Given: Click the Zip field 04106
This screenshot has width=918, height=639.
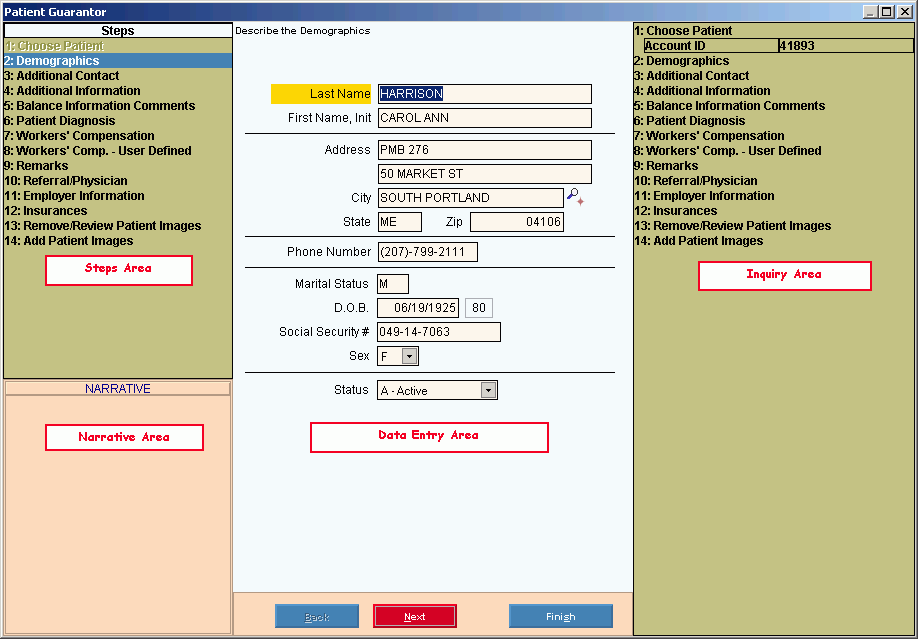Looking at the screenshot, I should pyautogui.click(x=517, y=222).
